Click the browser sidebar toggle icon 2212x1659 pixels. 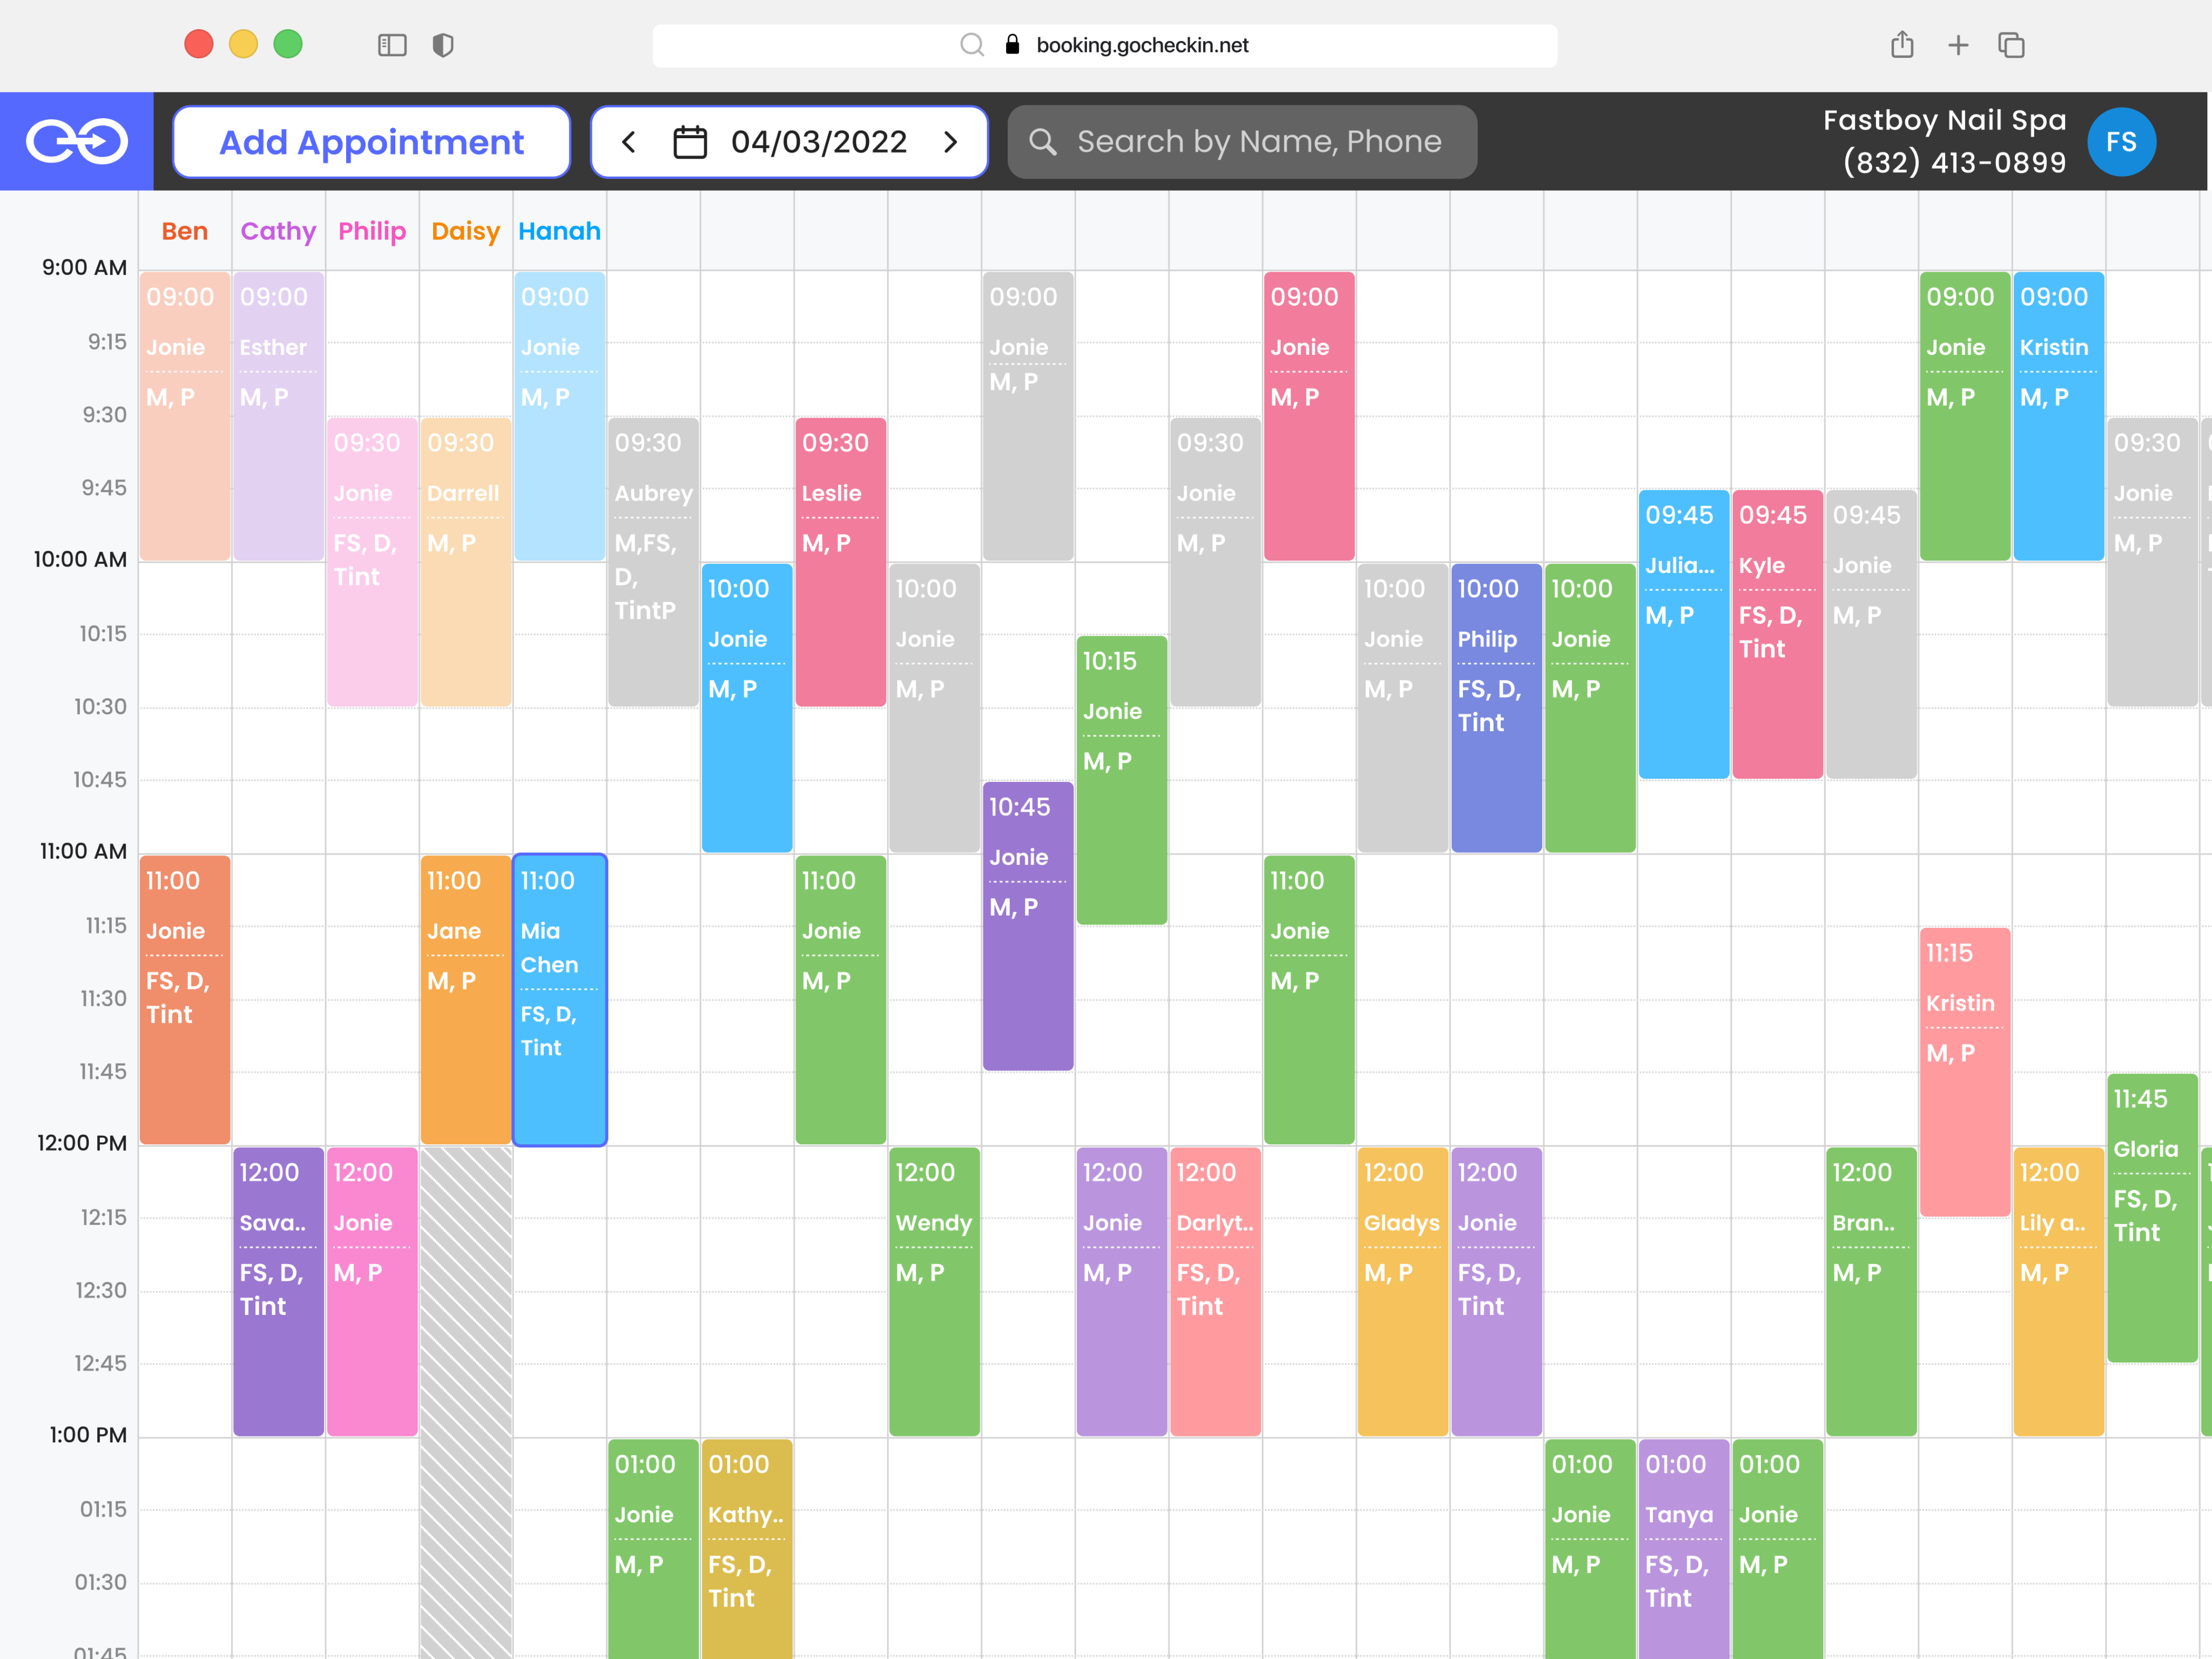pyautogui.click(x=392, y=45)
